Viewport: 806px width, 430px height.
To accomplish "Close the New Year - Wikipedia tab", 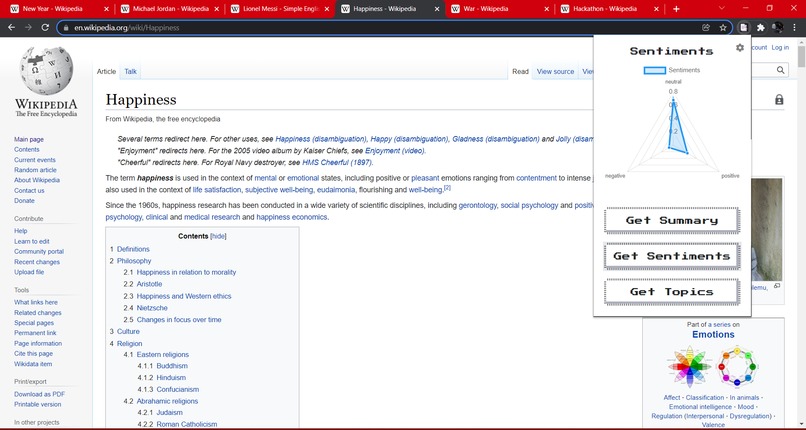I will pos(106,9).
